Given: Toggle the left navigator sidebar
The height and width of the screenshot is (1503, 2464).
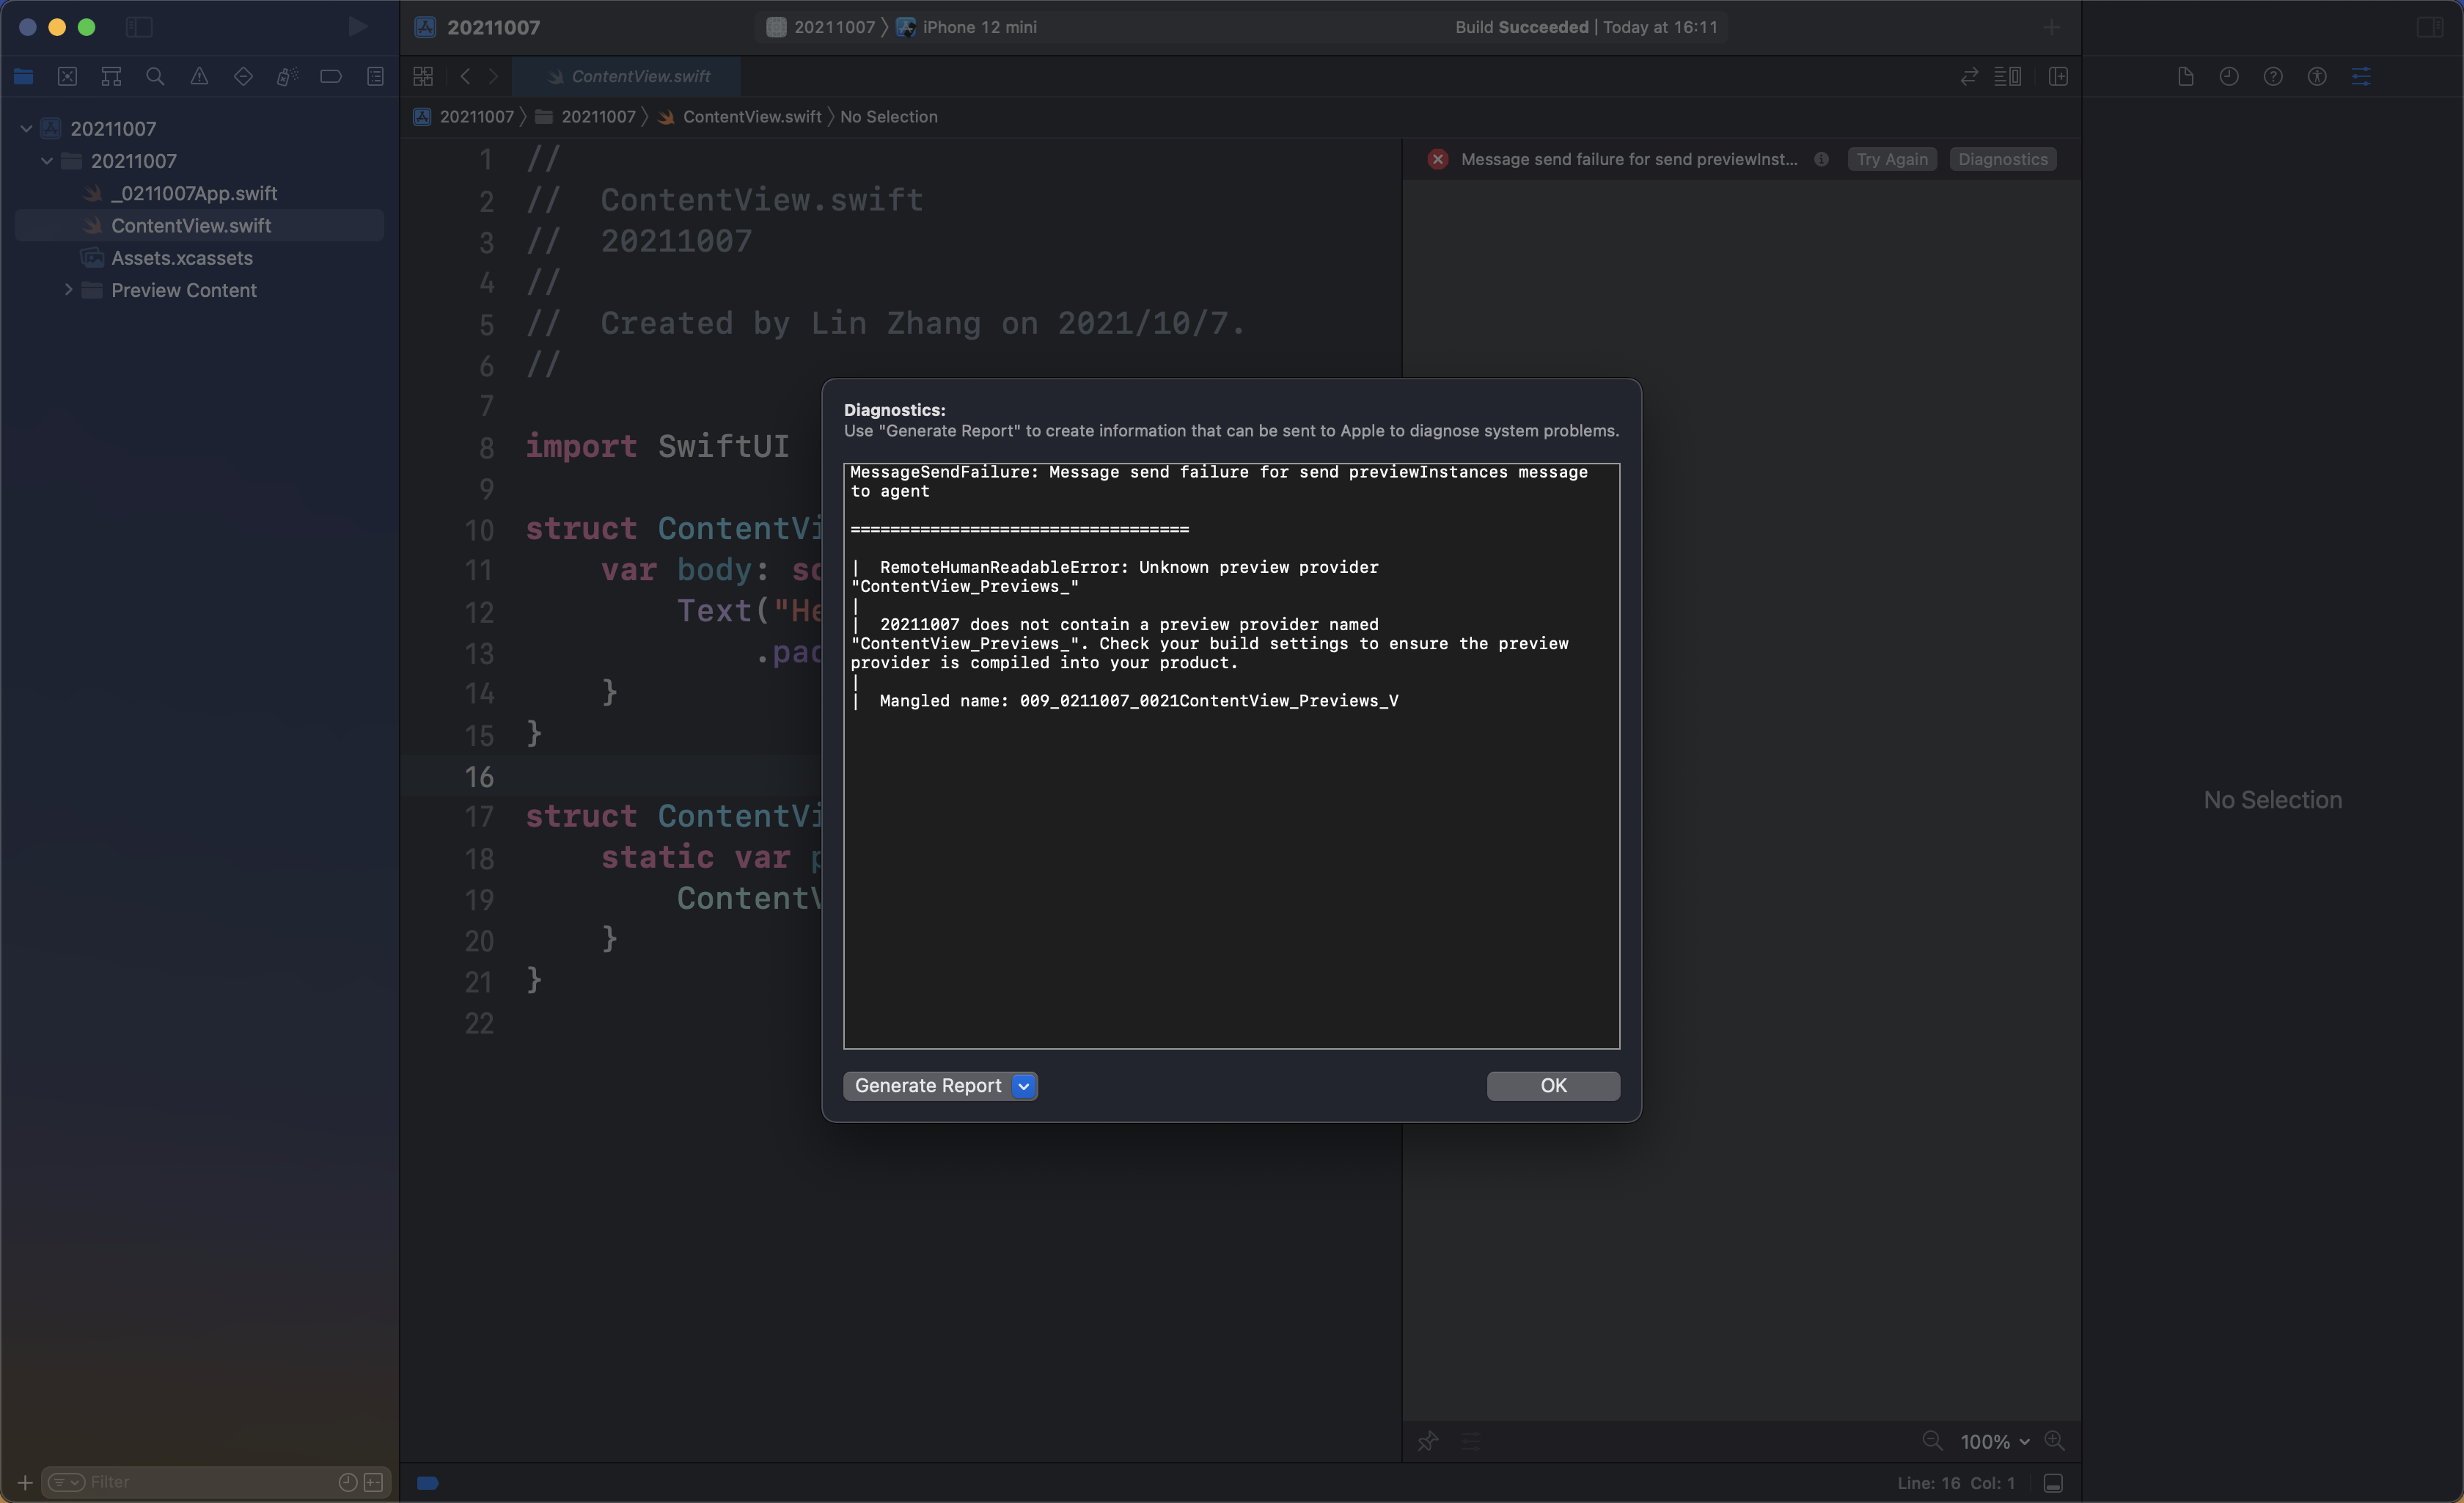Looking at the screenshot, I should coord(139,27).
